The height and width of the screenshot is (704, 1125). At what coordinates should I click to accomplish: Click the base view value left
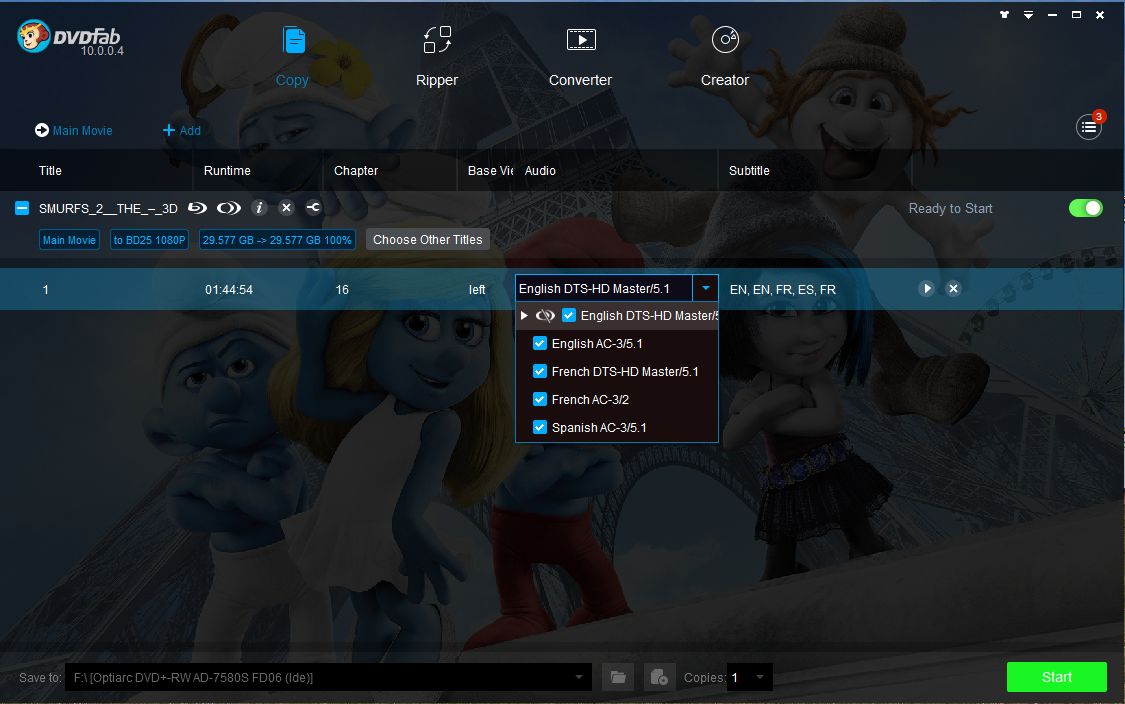tap(477, 290)
